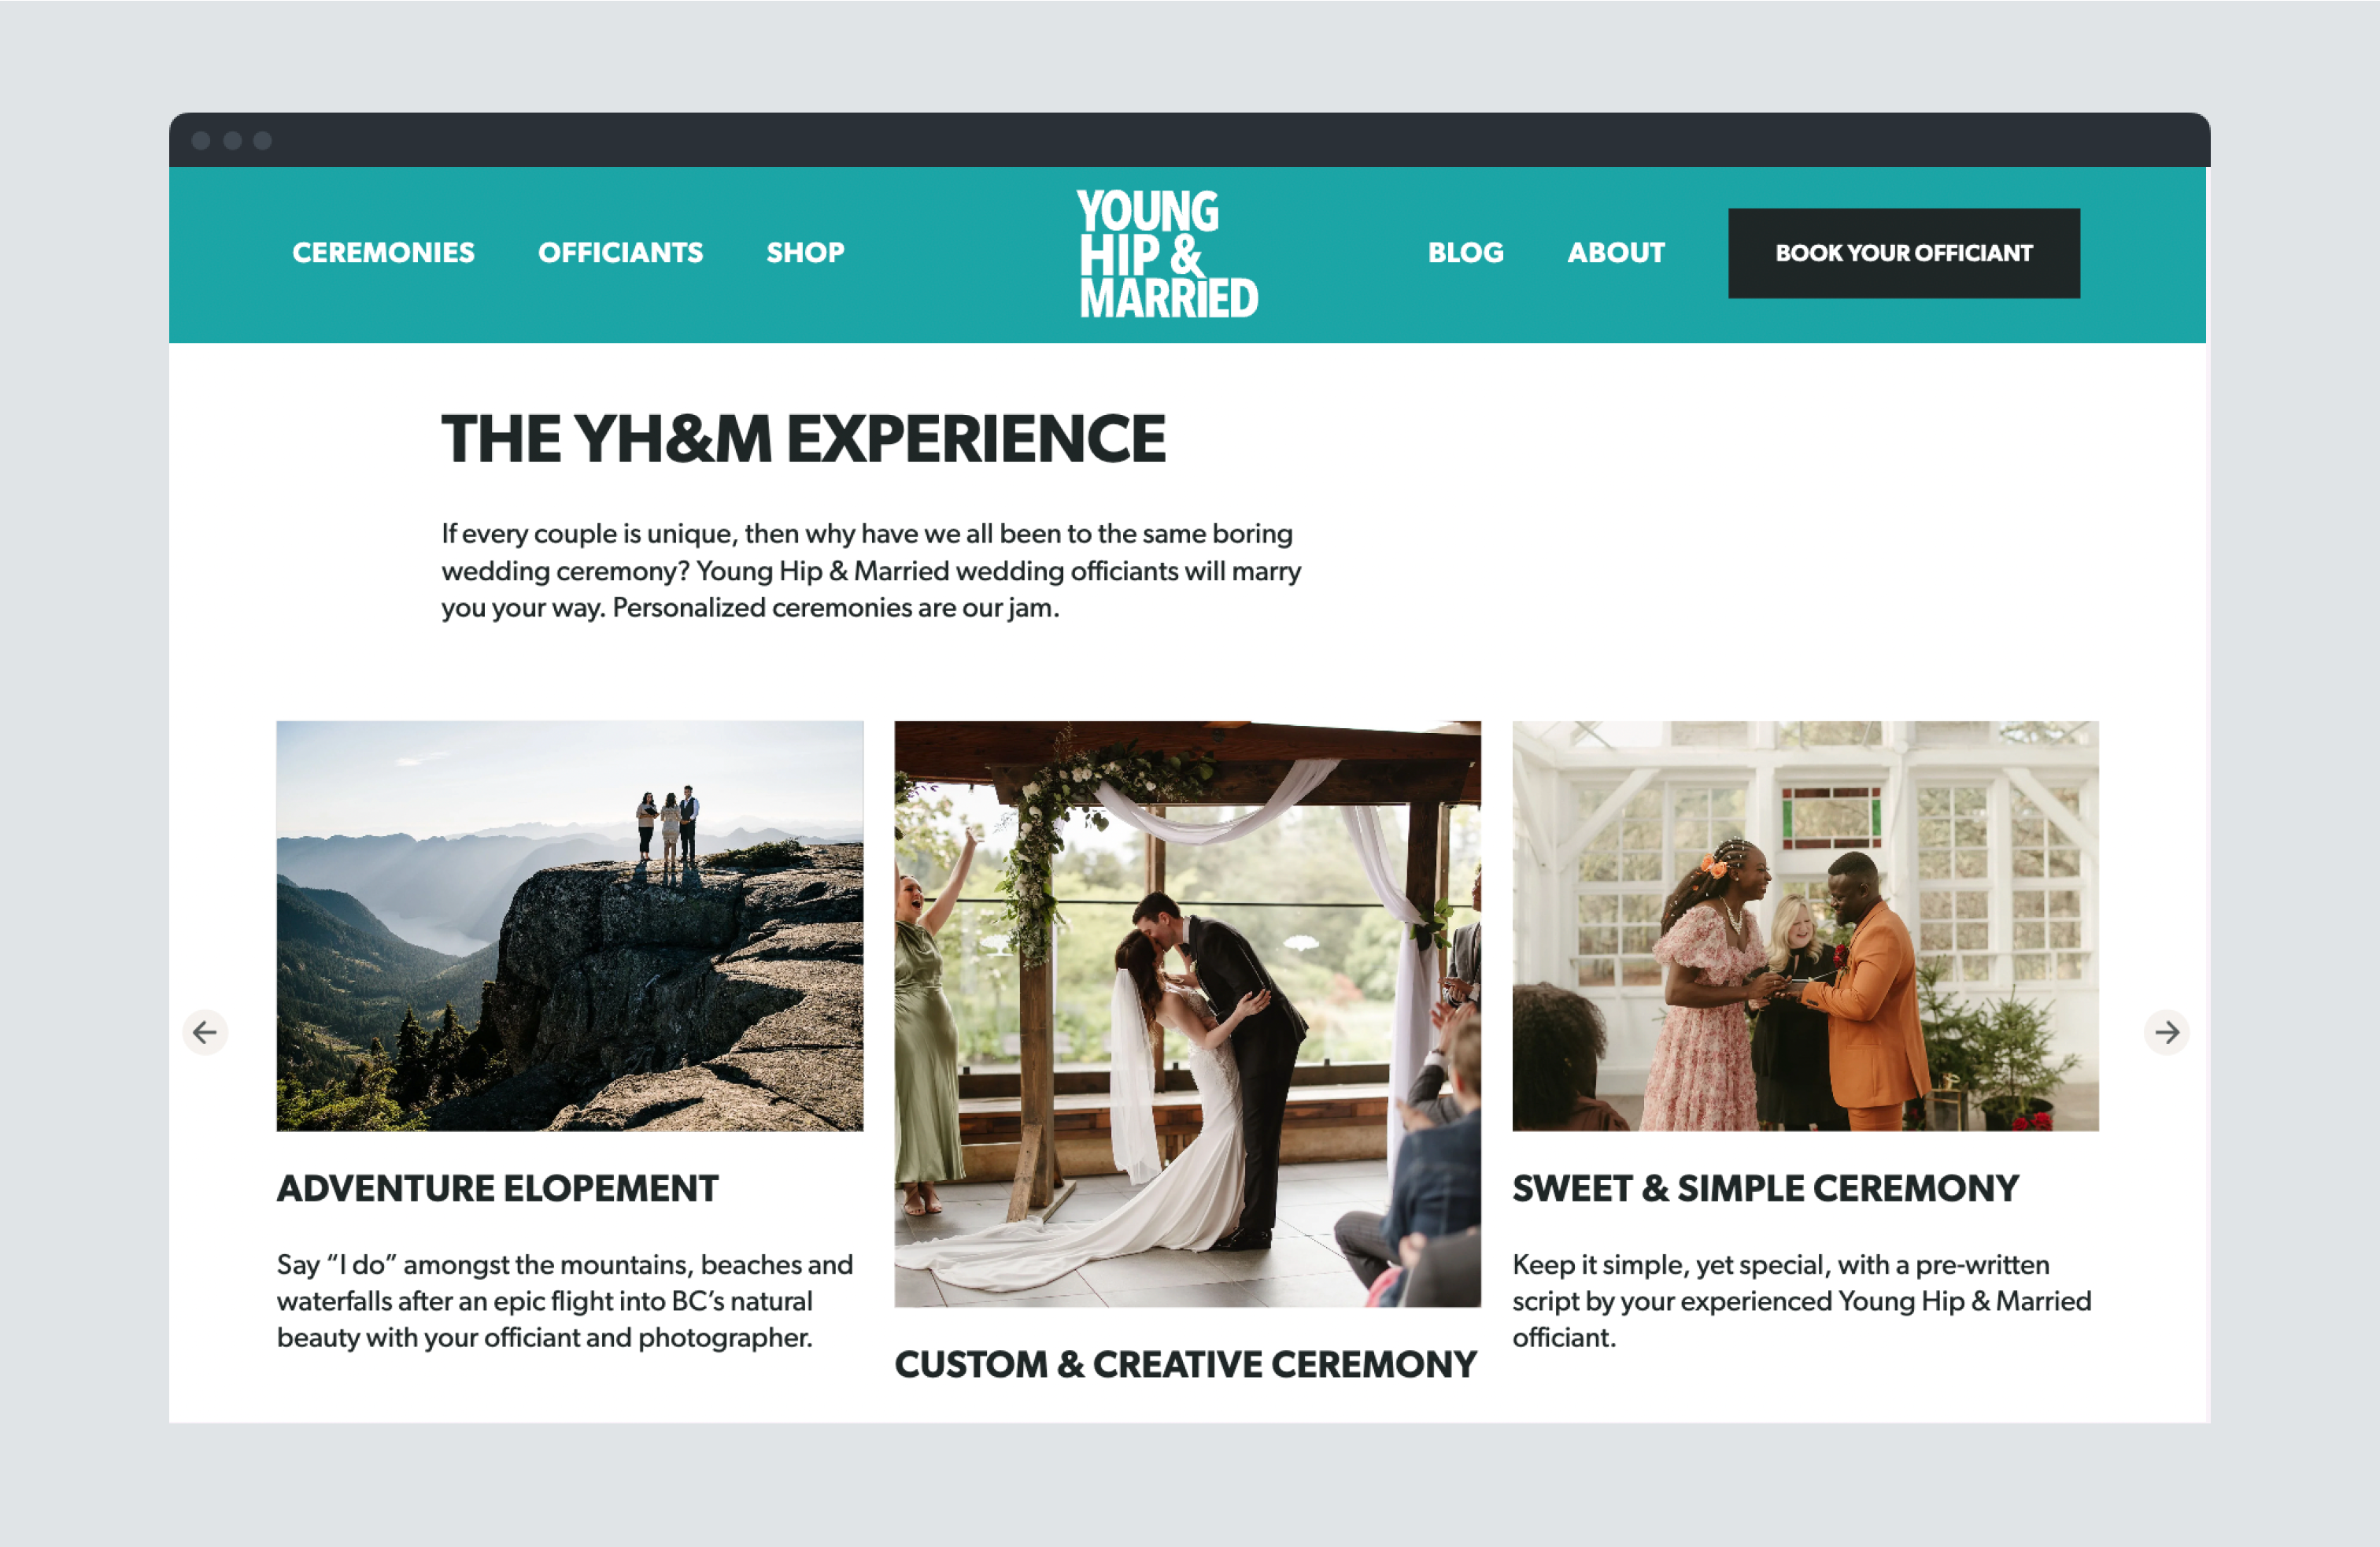Image resolution: width=2380 pixels, height=1547 pixels.
Task: Click the Adventure Elopement description text
Action: 565,1301
